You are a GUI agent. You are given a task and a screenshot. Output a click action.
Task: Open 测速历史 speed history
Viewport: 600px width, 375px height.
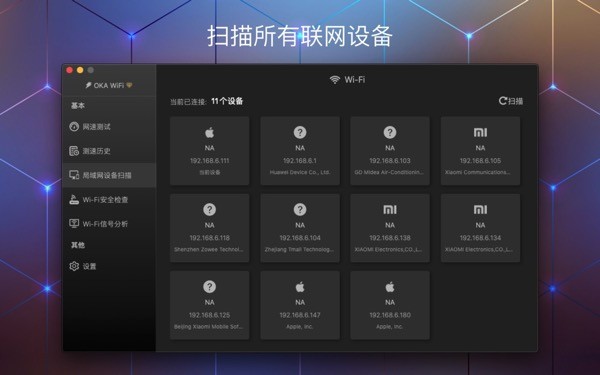[x=109, y=151]
